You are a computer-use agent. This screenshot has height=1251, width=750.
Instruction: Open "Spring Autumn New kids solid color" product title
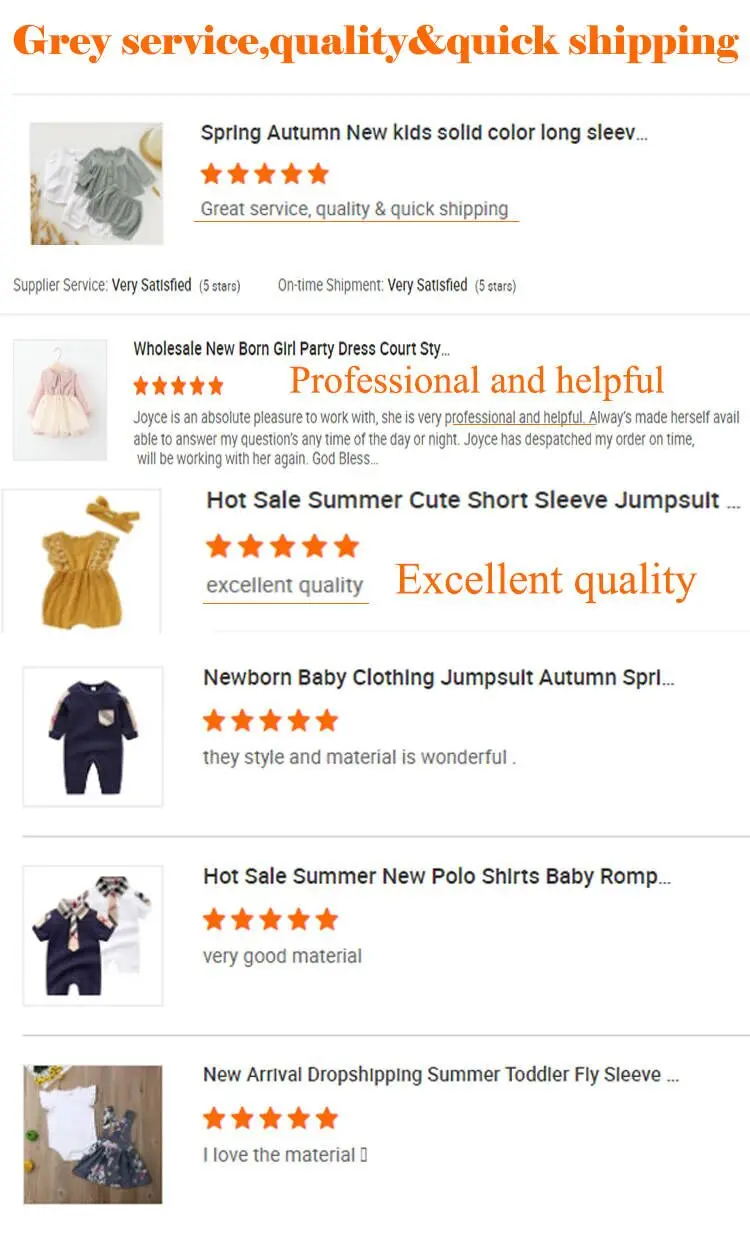[x=424, y=133]
